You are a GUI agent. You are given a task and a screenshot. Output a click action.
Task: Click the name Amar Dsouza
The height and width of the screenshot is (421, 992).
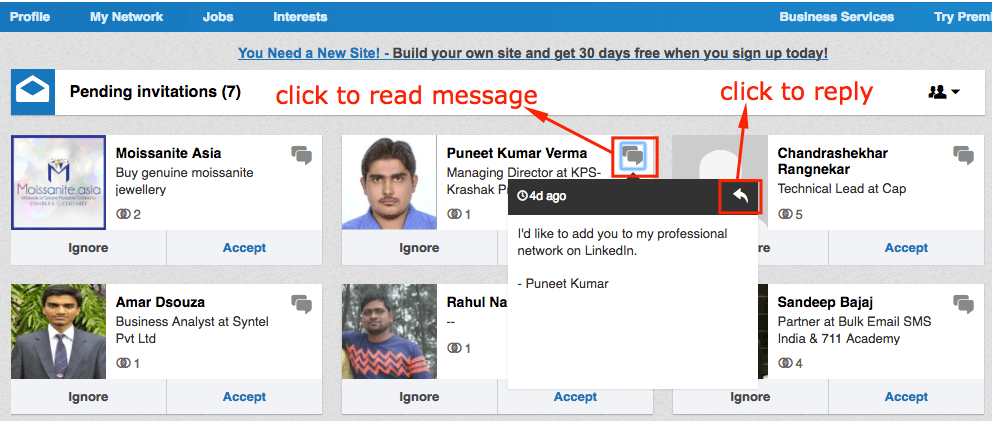pyautogui.click(x=160, y=302)
